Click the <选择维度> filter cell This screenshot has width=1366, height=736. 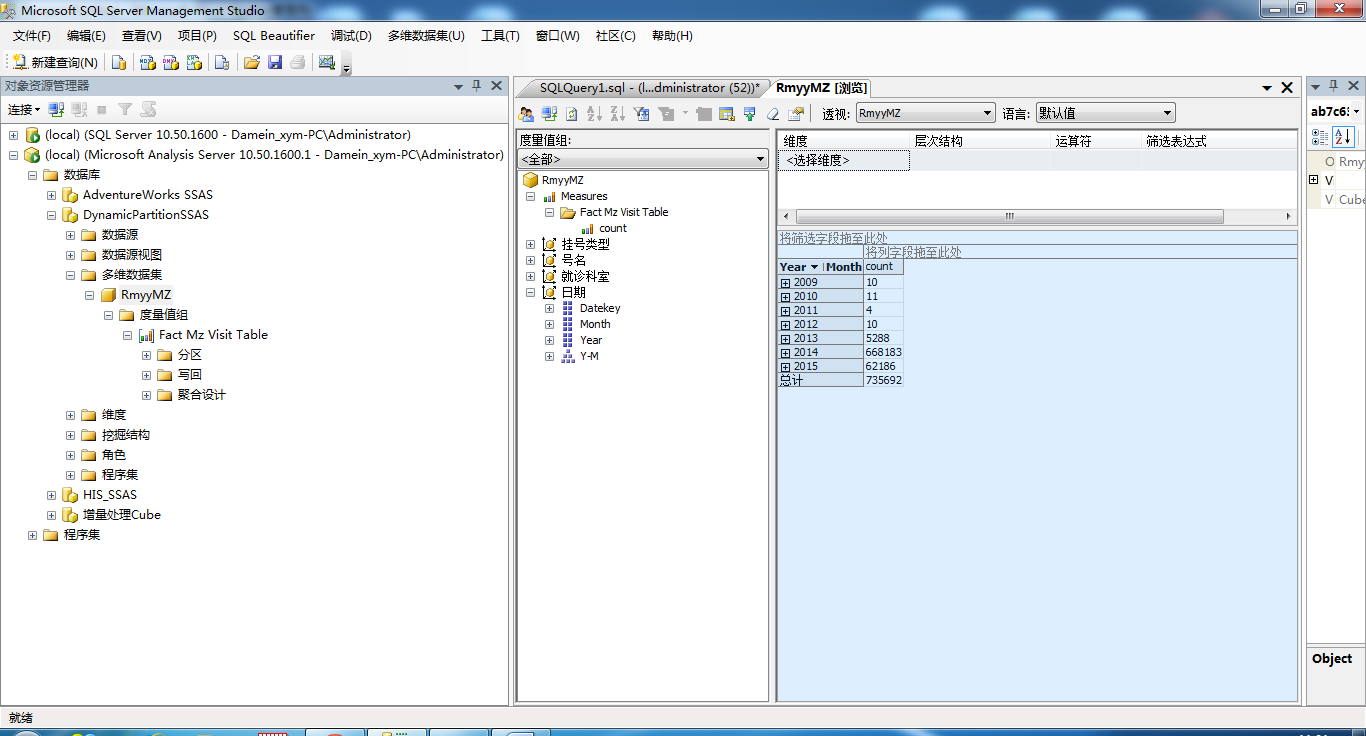point(844,160)
